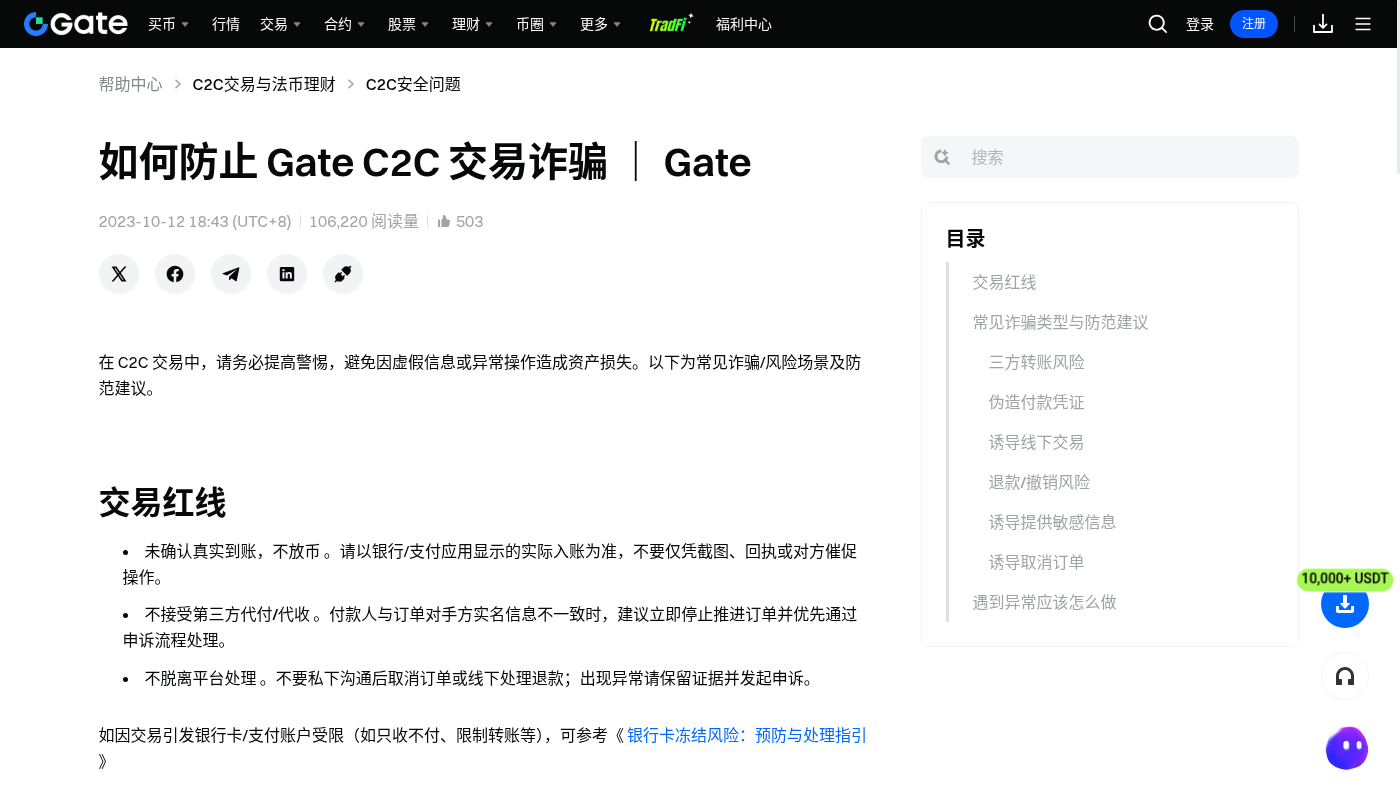Click the 10,000+ USDT promo badge
The image size is (1400, 800).
[x=1345, y=579]
